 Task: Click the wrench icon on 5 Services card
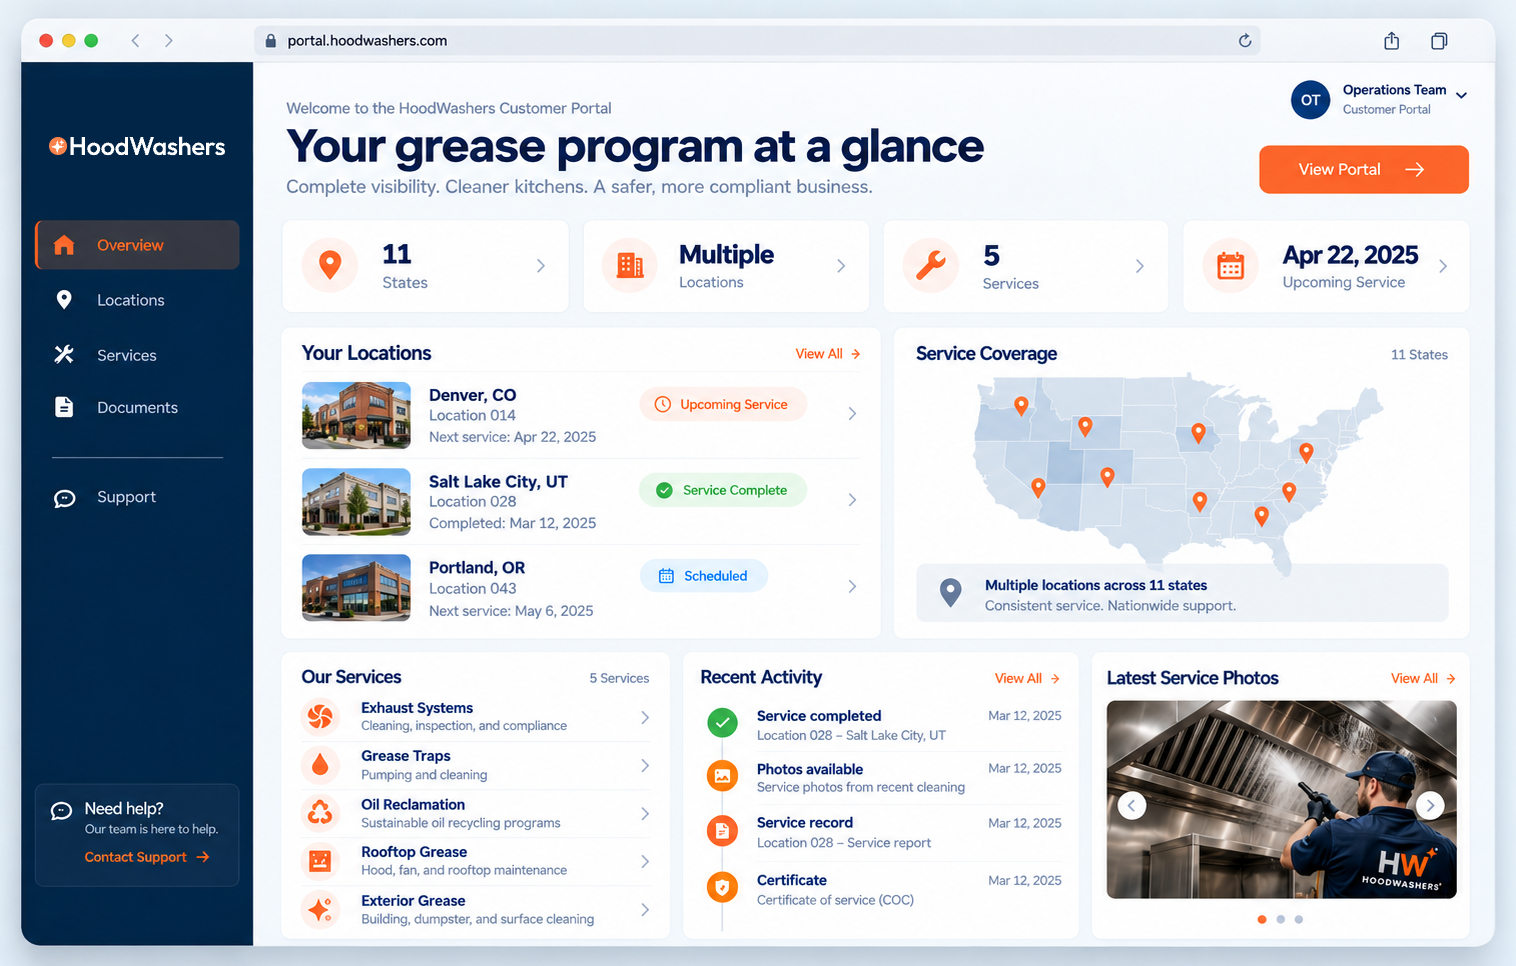pyautogui.click(x=930, y=265)
